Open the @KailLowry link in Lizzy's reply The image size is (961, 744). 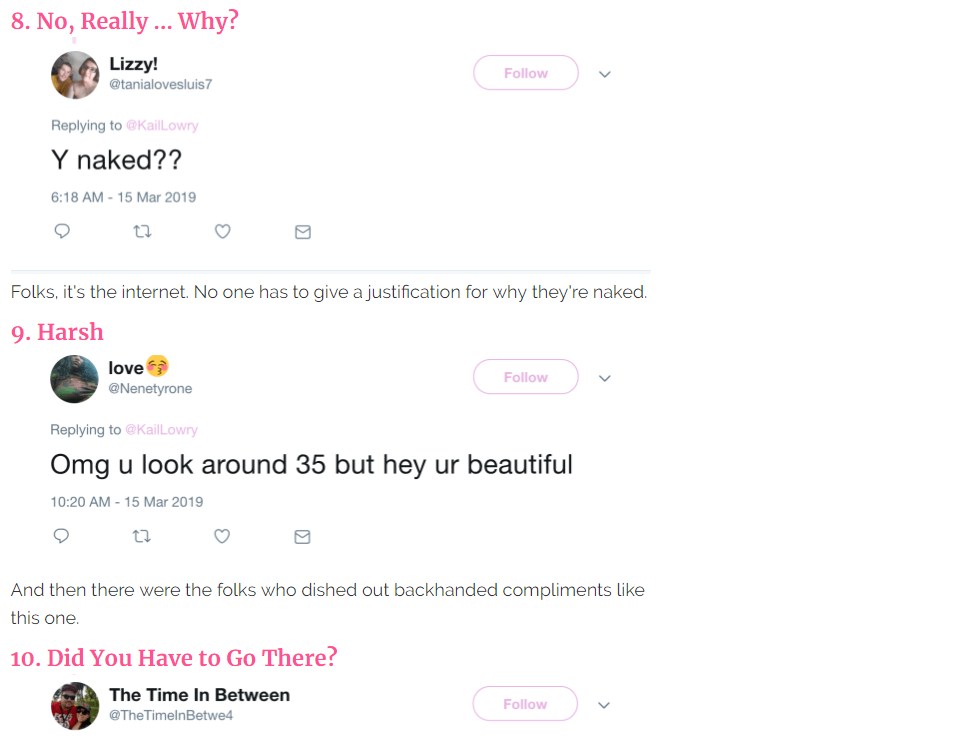pyautogui.click(x=162, y=126)
